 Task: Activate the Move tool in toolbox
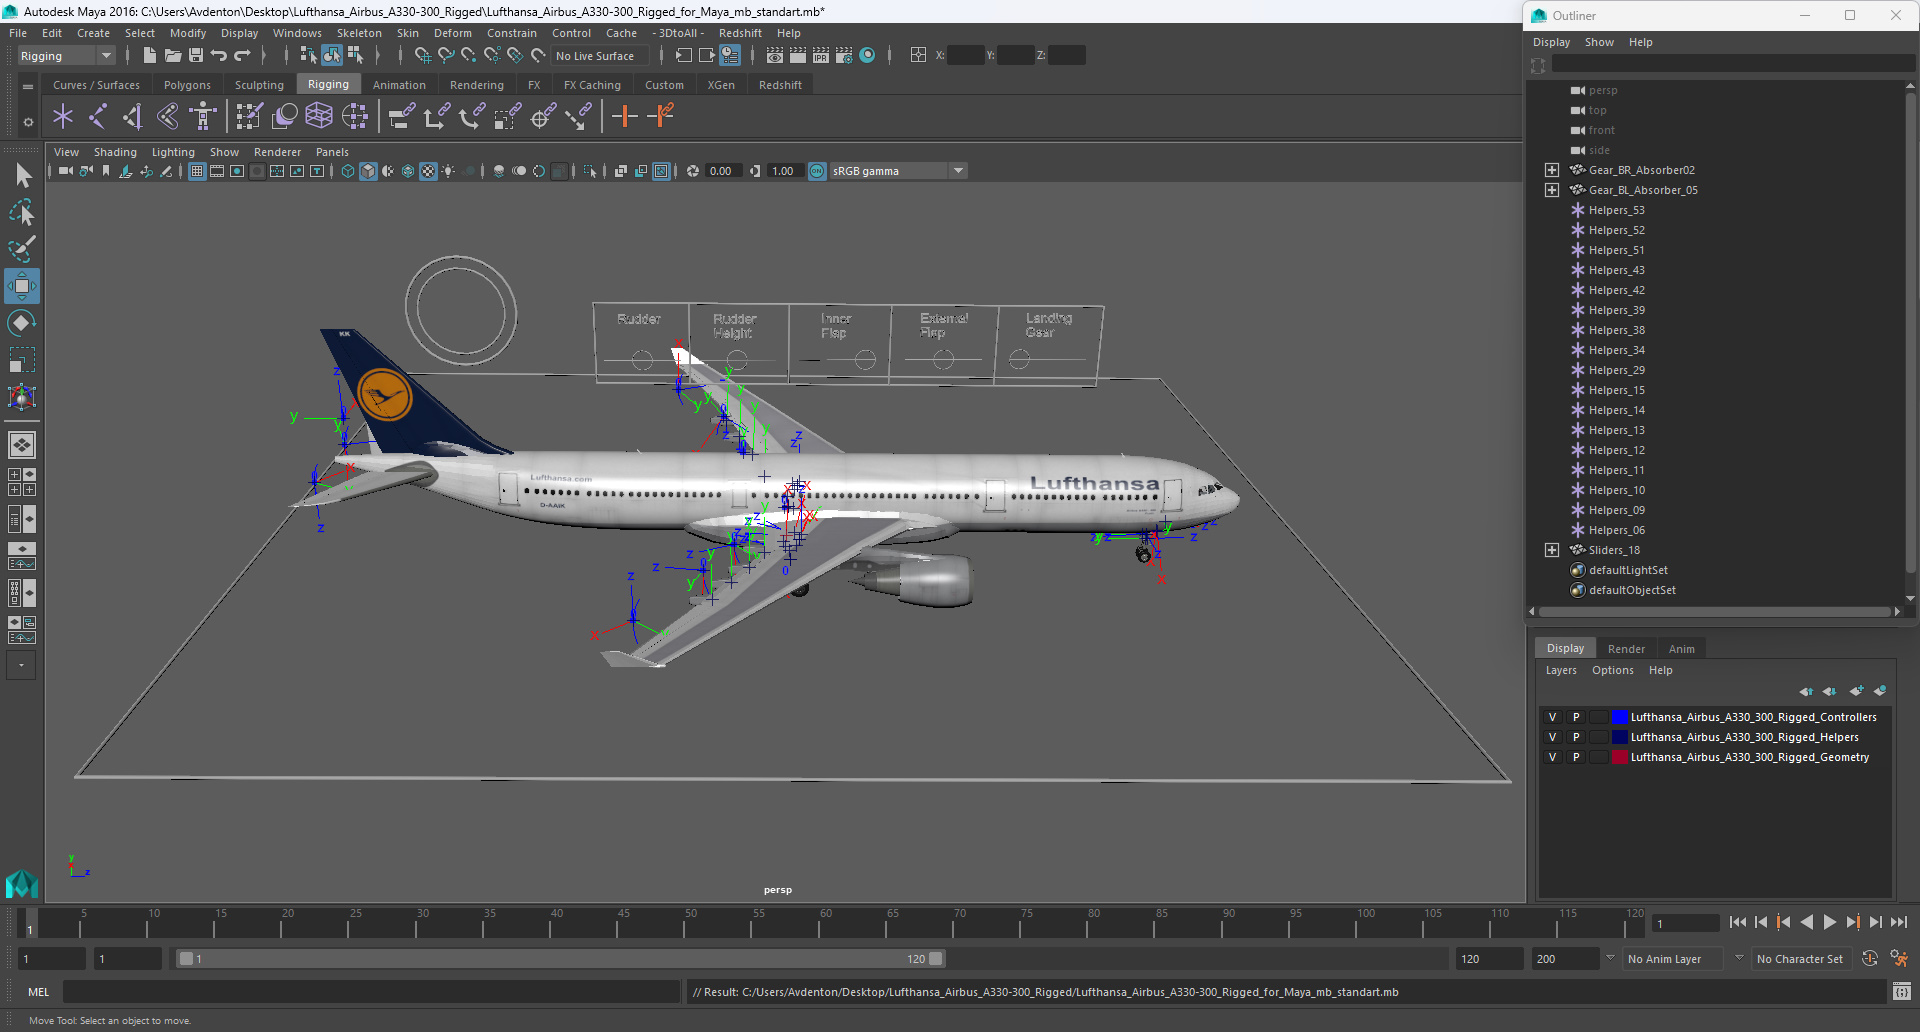pyautogui.click(x=22, y=286)
